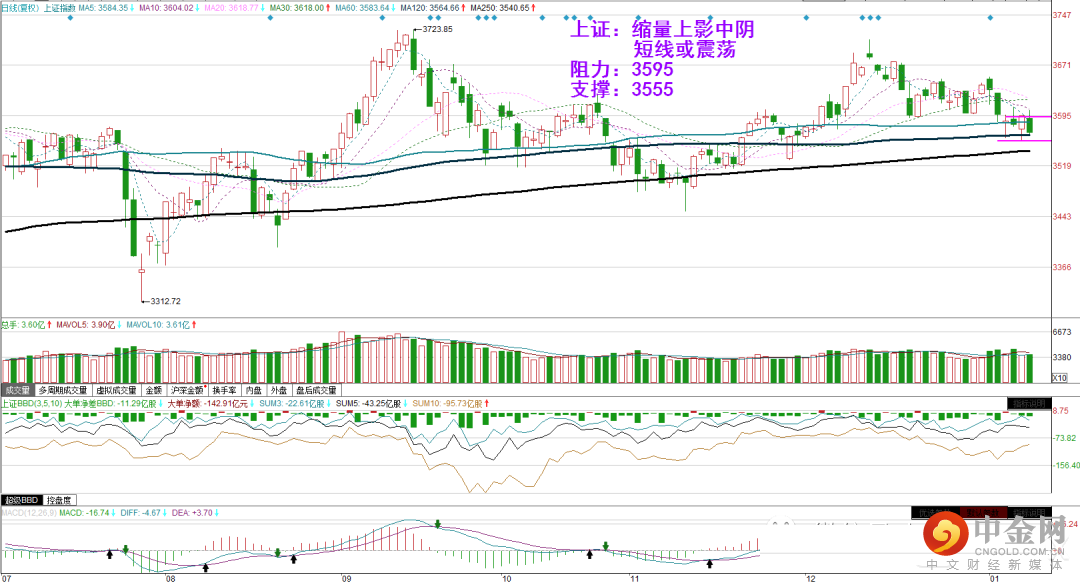
Task: Click 指标说明 button in BBD panel
Action: pyautogui.click(x=1029, y=404)
